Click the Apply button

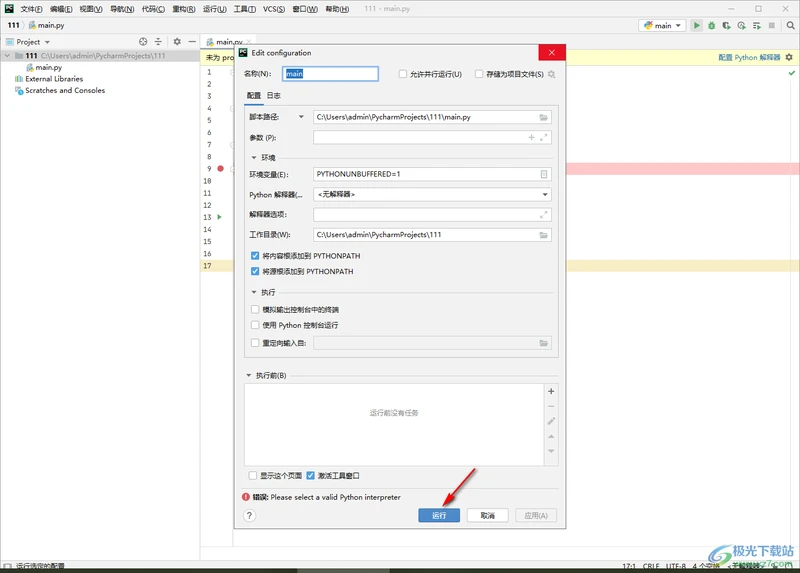(x=536, y=515)
